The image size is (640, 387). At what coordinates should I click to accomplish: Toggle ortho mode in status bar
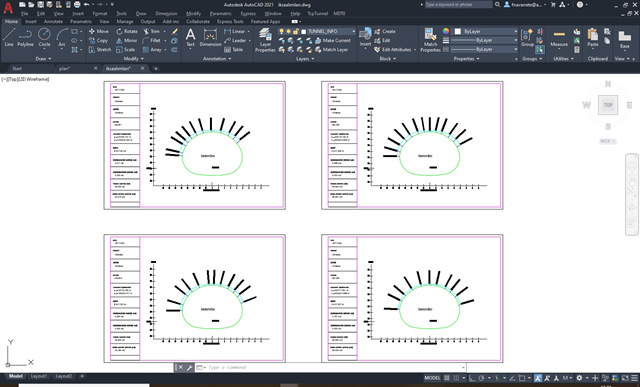(471, 378)
